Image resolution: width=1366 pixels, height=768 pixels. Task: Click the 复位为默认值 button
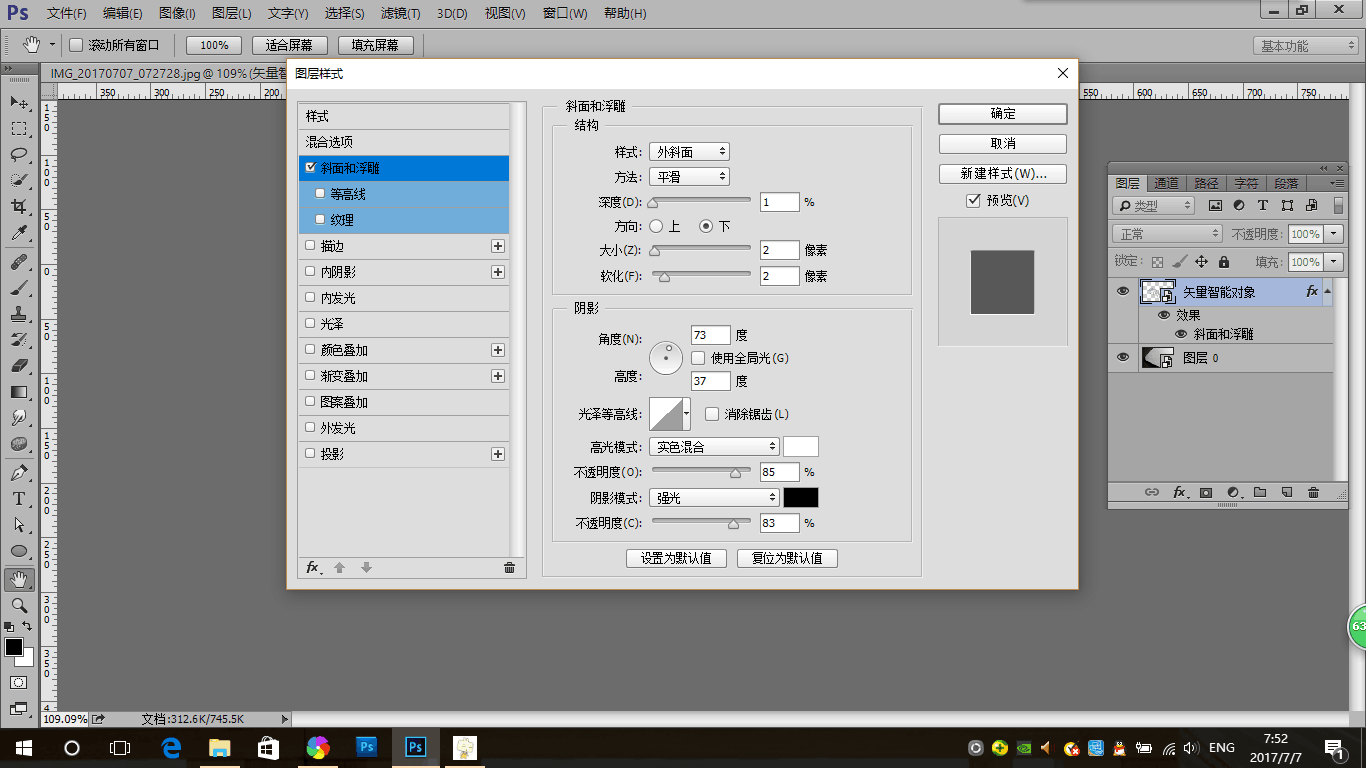tap(787, 558)
